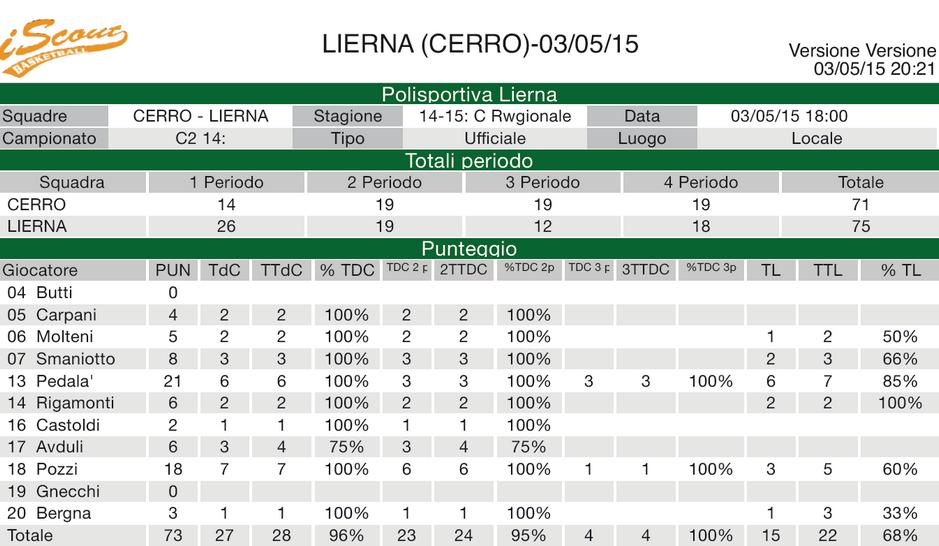This screenshot has width=939, height=546.
Task: Select the report title LIERNA (CERRO)-03/05/15
Action: [480, 44]
